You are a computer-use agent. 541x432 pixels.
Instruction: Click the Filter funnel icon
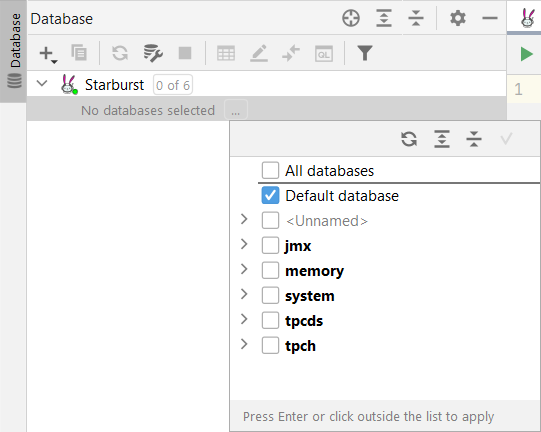tap(365, 53)
